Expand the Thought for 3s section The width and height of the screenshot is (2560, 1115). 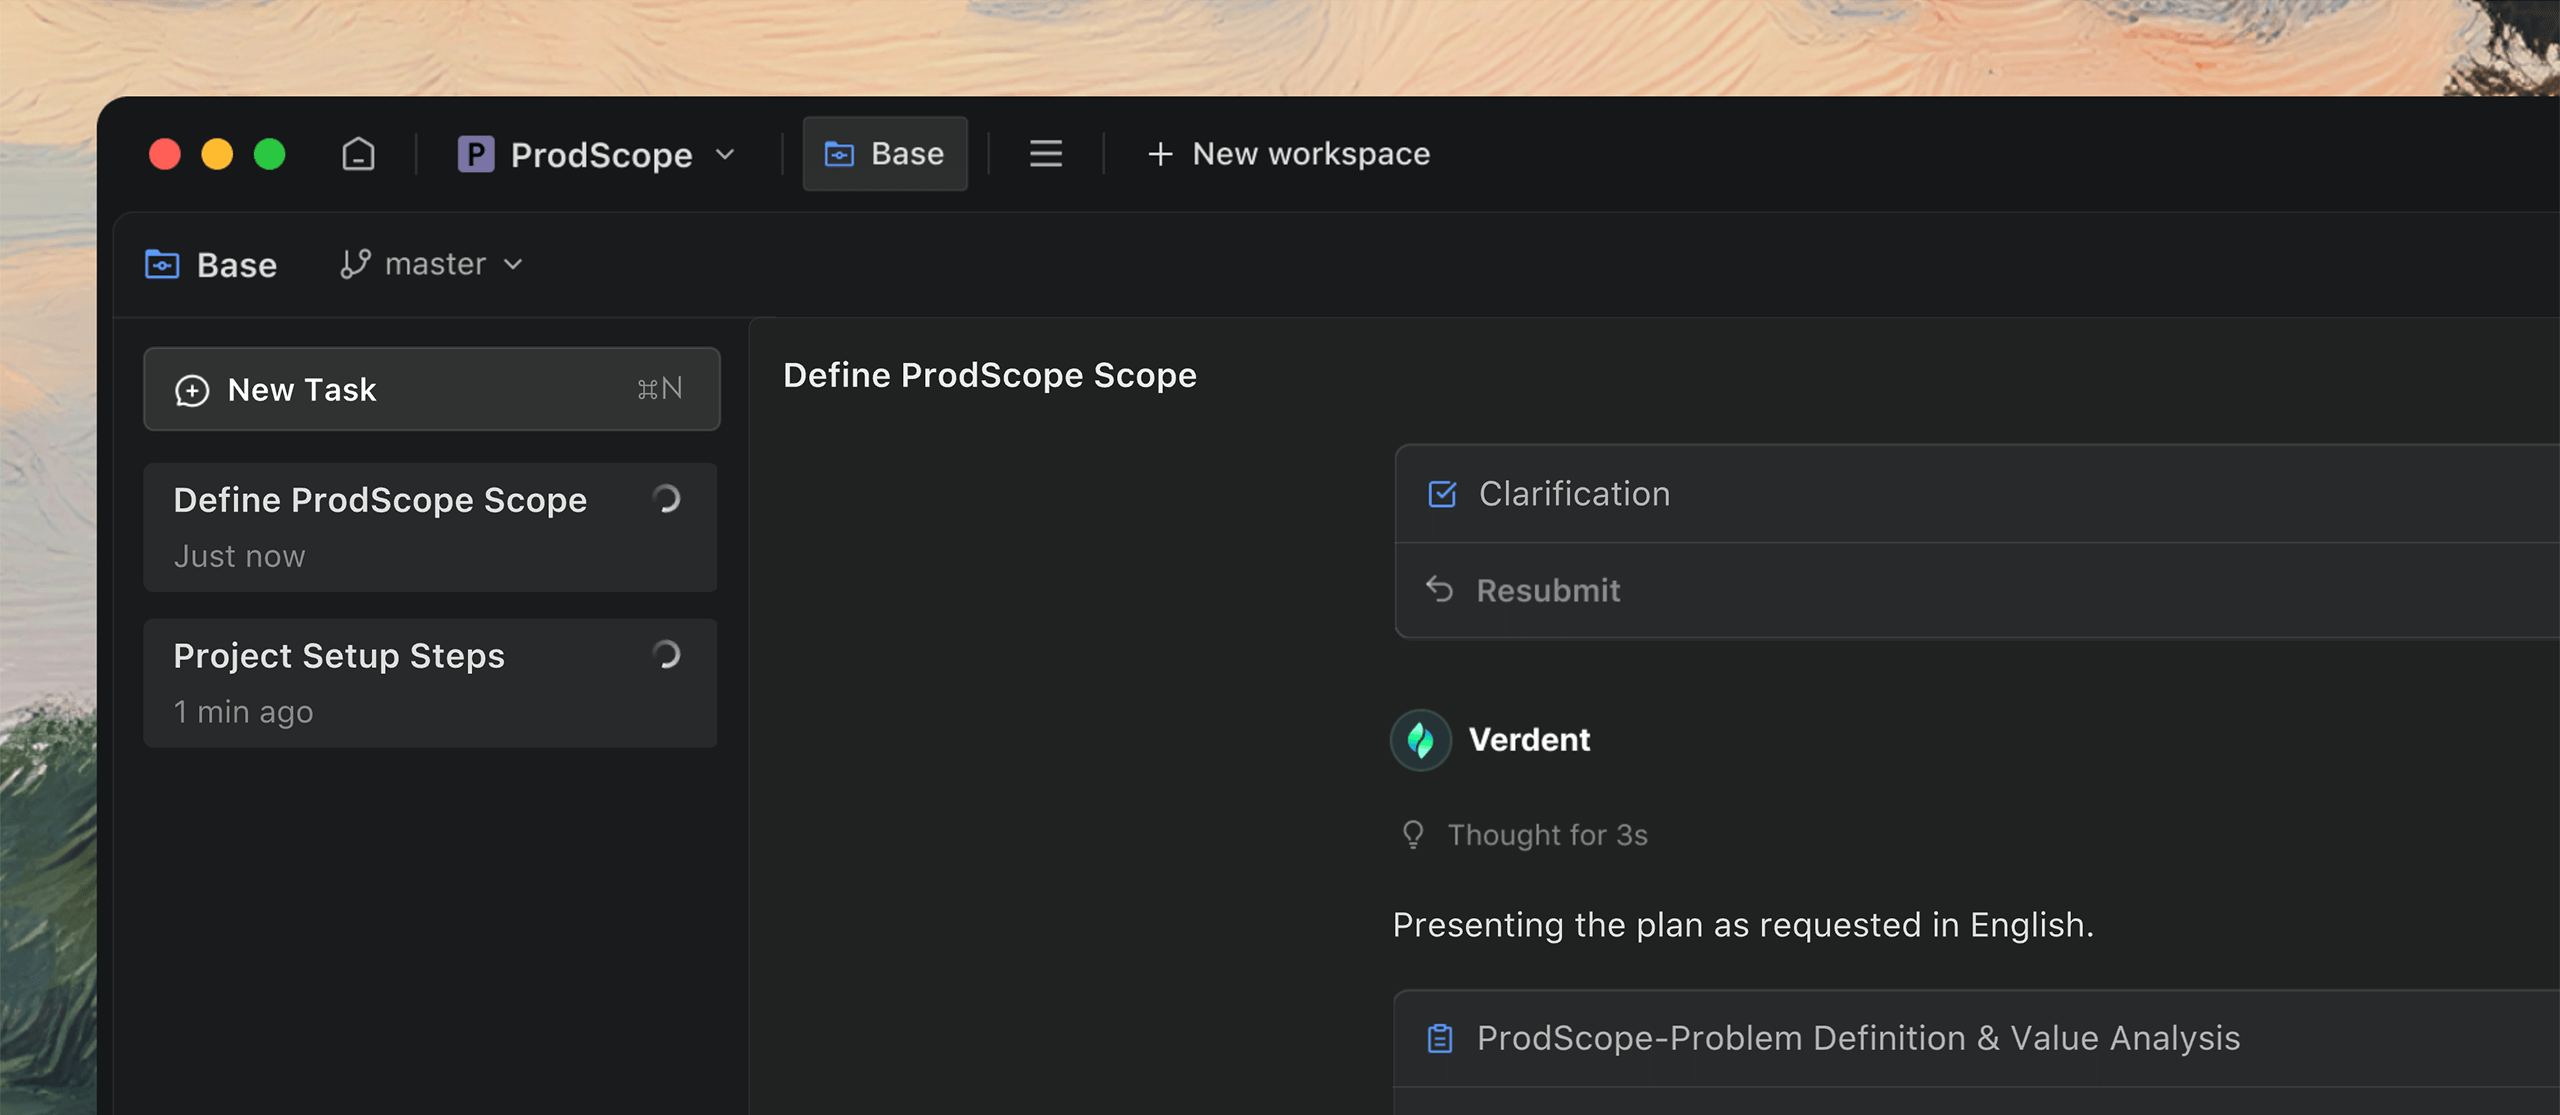click(x=1547, y=834)
